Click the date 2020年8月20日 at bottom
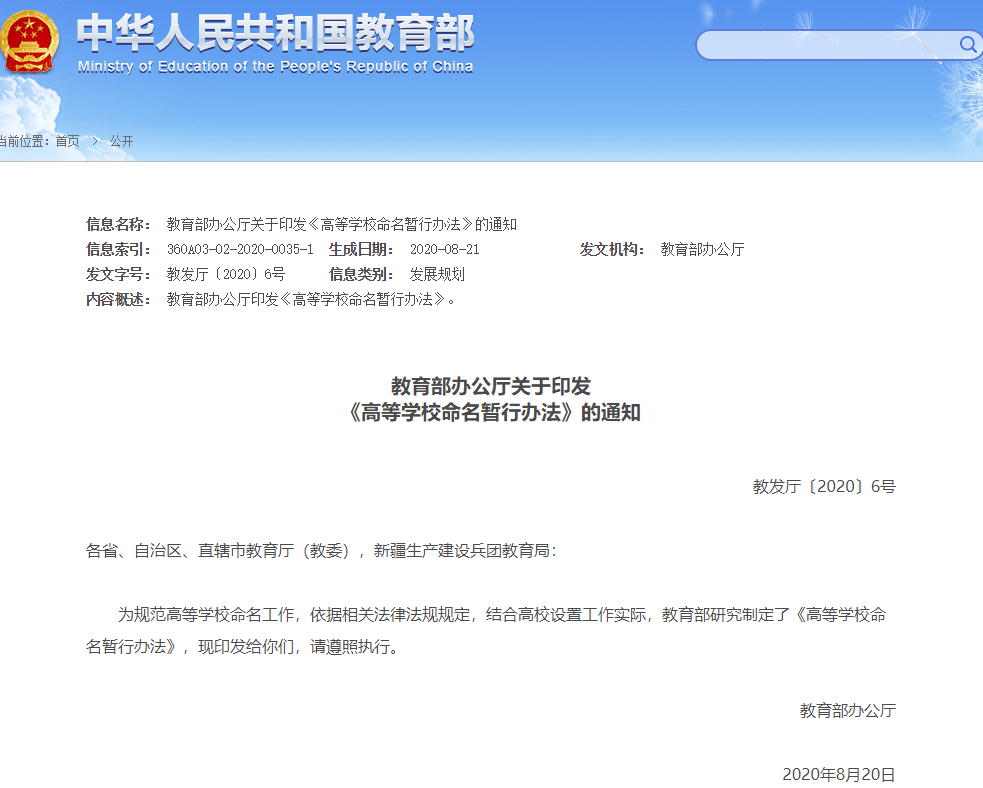Image resolution: width=983 pixels, height=788 pixels. click(840, 772)
